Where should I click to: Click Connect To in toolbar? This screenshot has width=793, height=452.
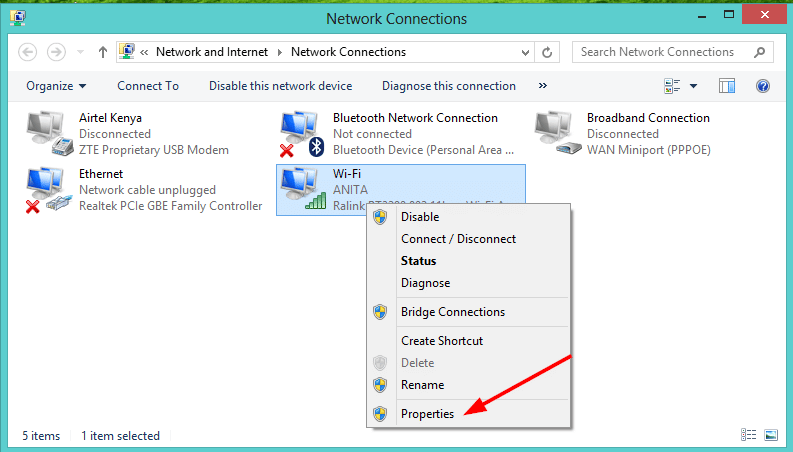coord(148,86)
